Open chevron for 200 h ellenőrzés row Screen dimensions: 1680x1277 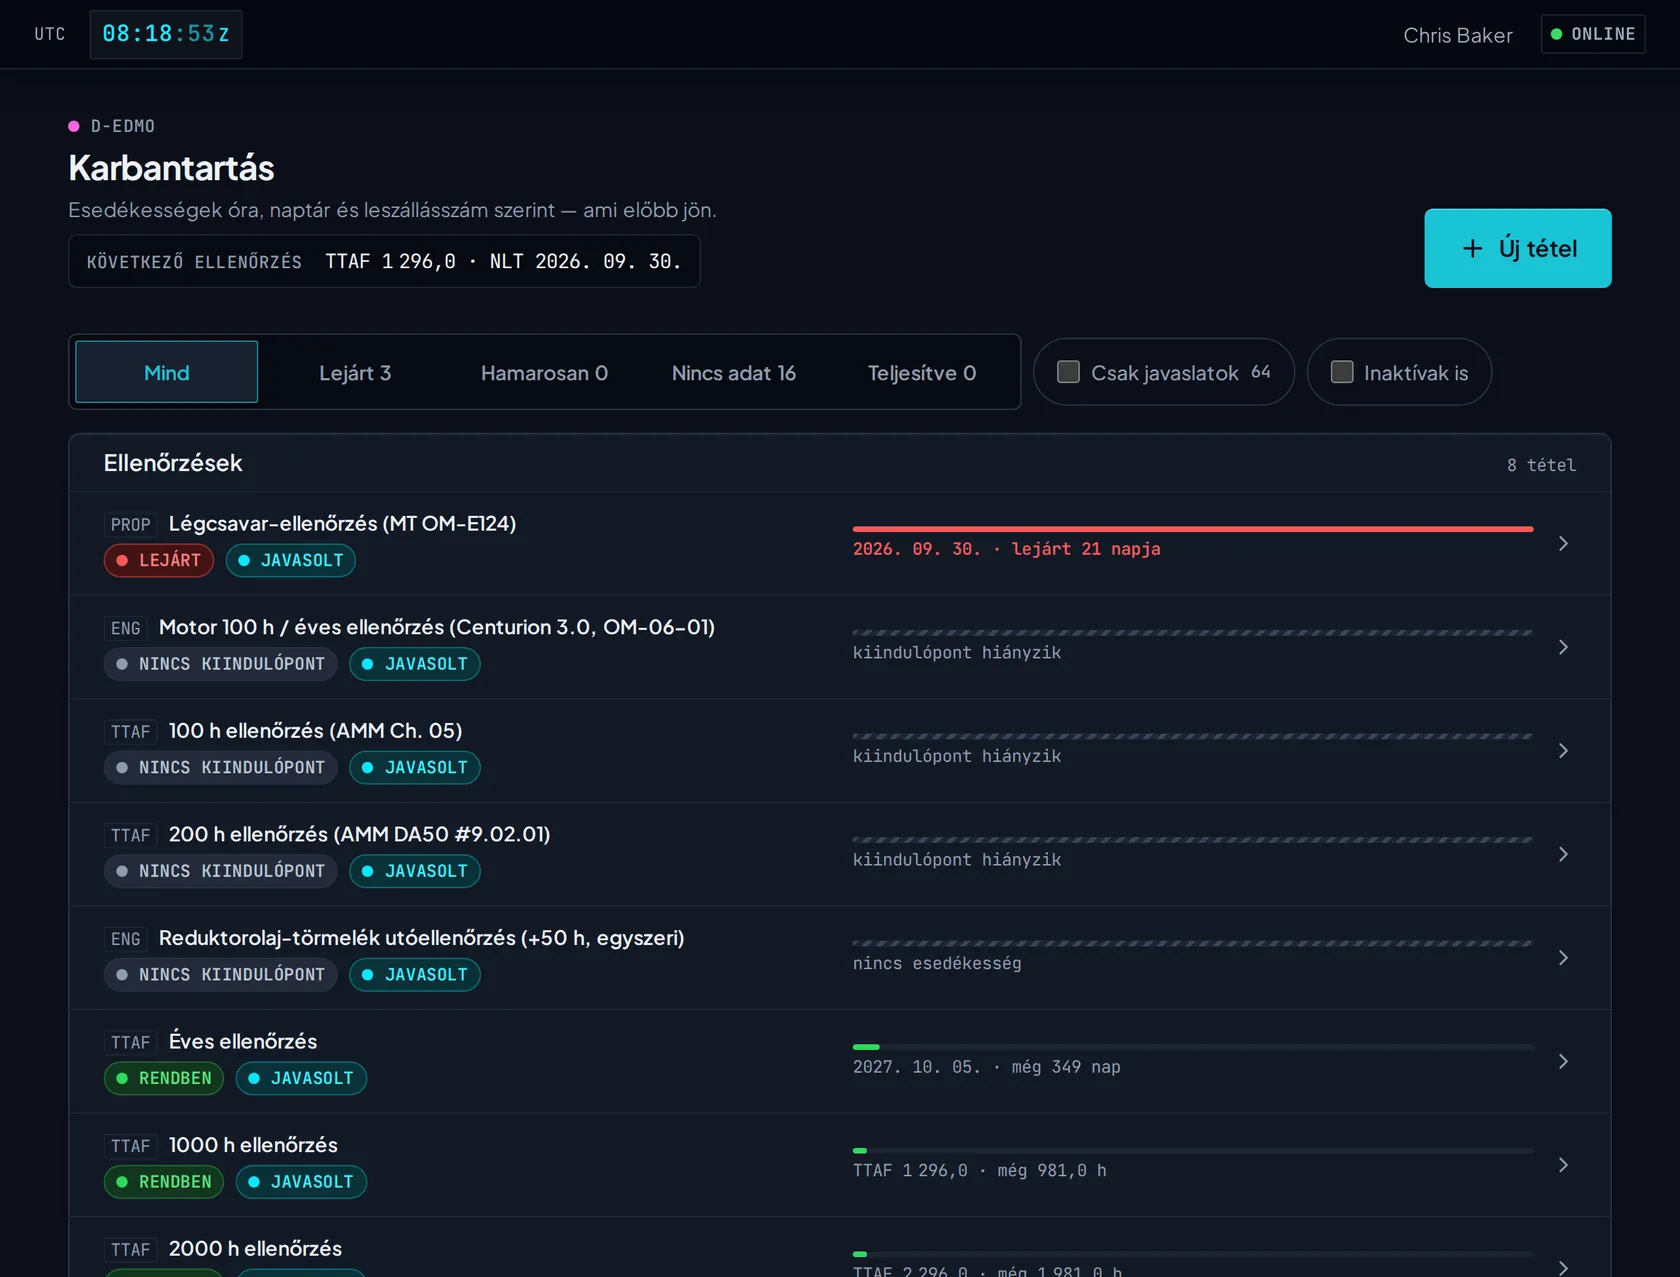point(1563,854)
